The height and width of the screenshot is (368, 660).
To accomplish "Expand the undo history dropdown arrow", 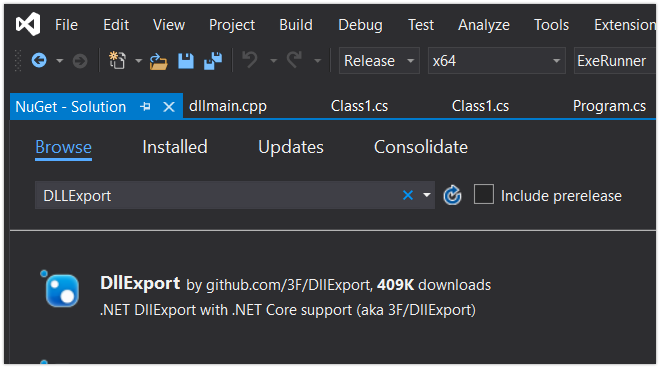I will pyautogui.click(x=274, y=61).
